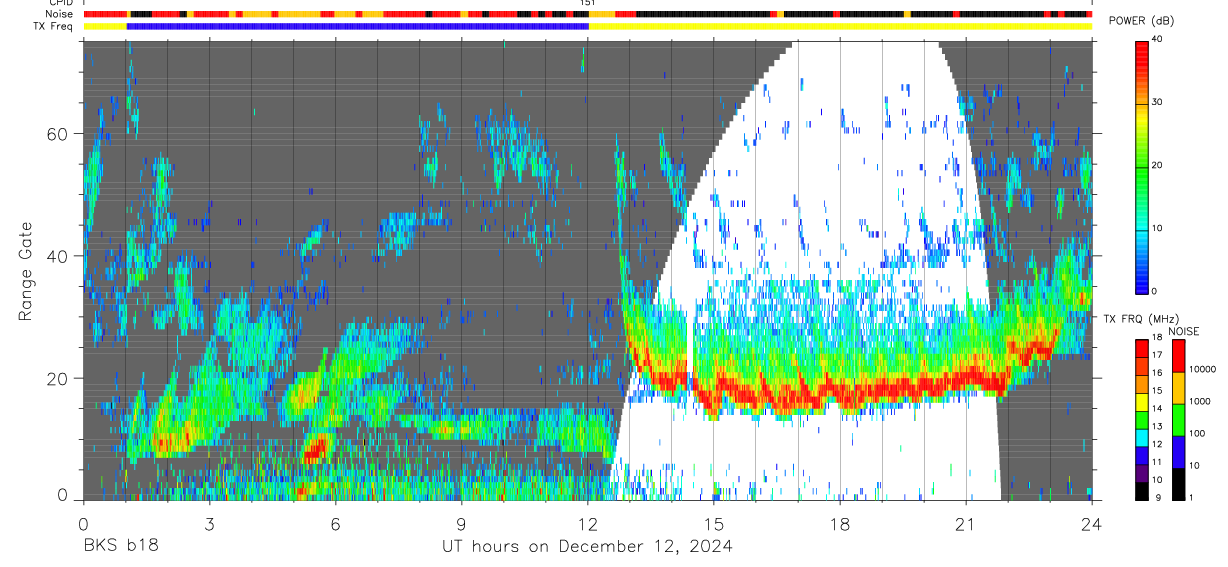Click the '18' hour tick label on time axis
This screenshot has height=567, width=1228.
coord(840,524)
